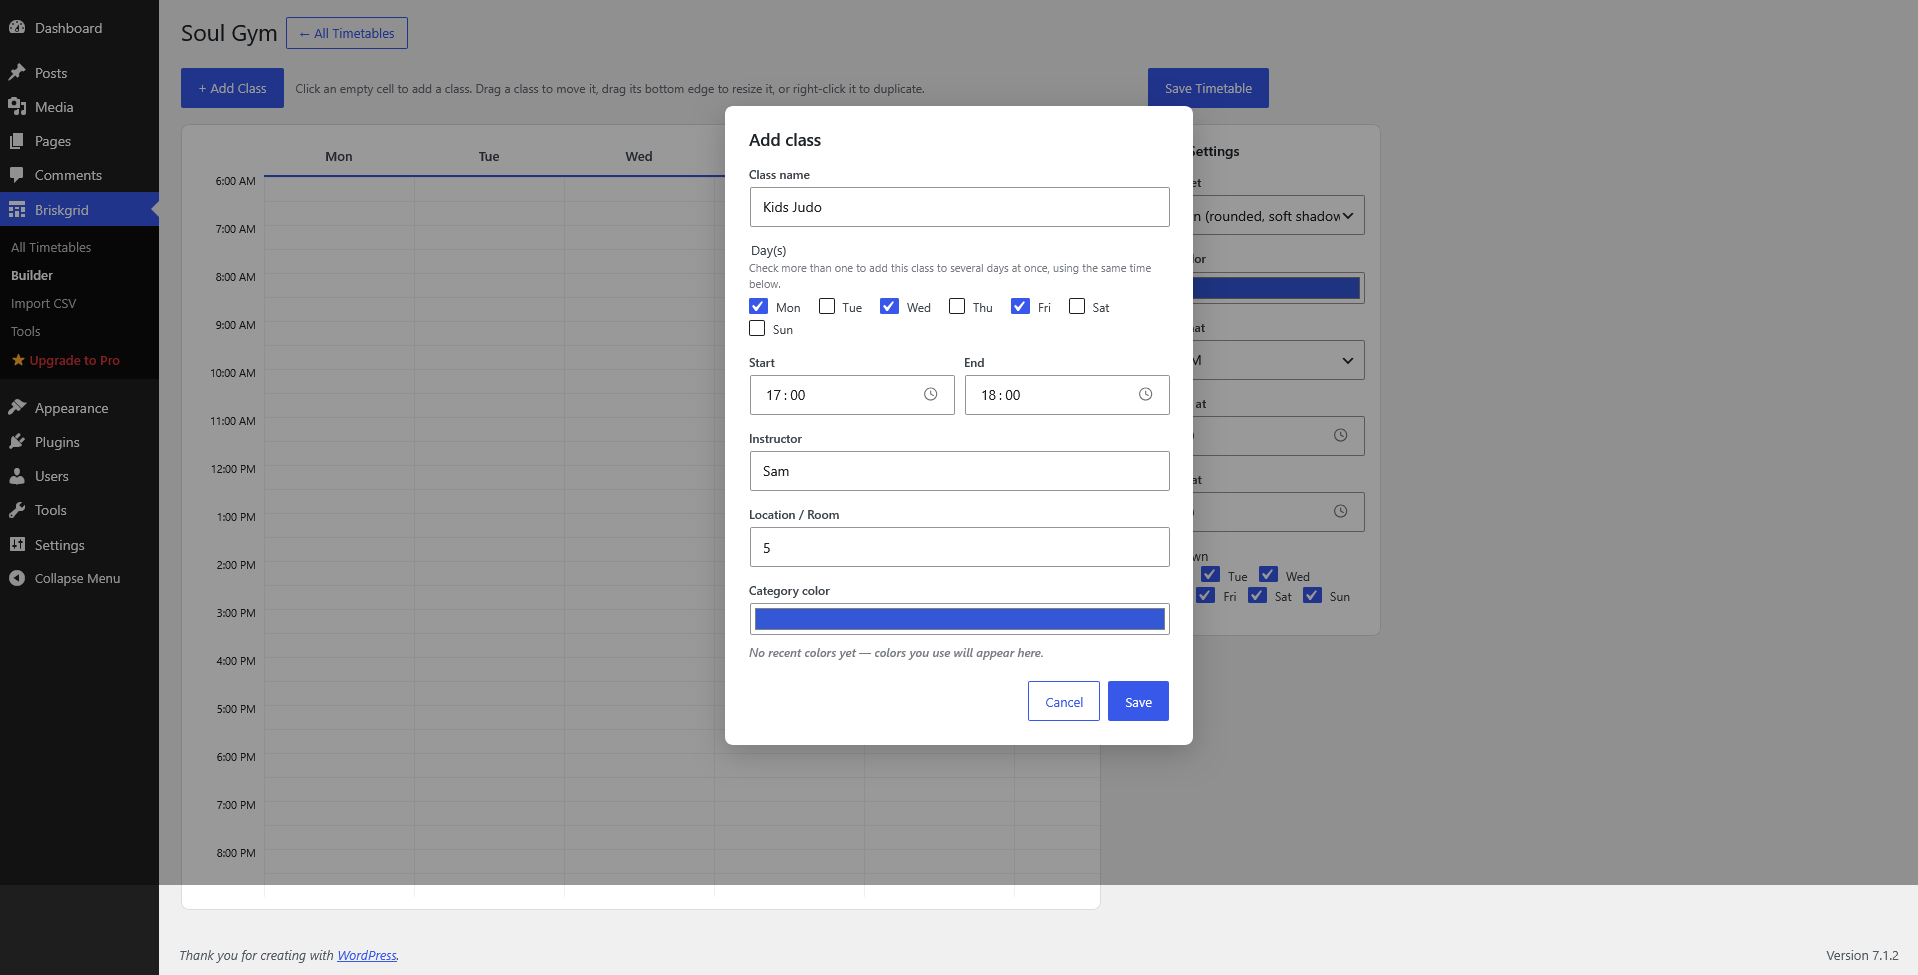Click the Pages icon in sidebar
1918x975 pixels.
[17, 141]
